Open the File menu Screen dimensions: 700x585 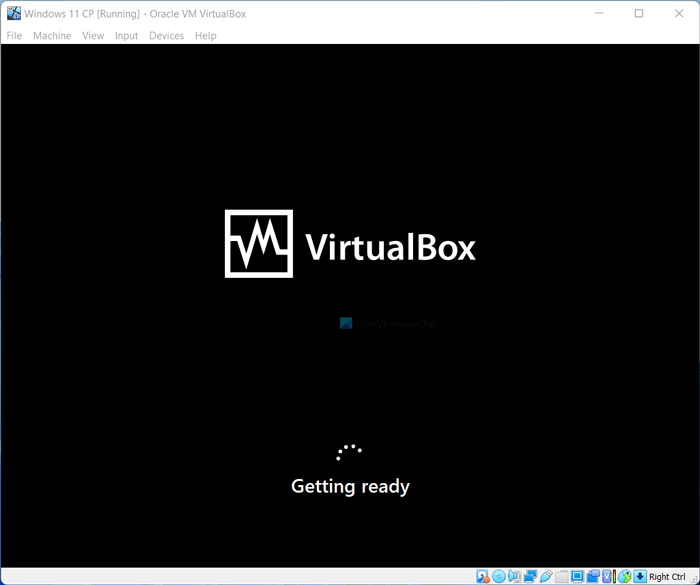point(14,36)
